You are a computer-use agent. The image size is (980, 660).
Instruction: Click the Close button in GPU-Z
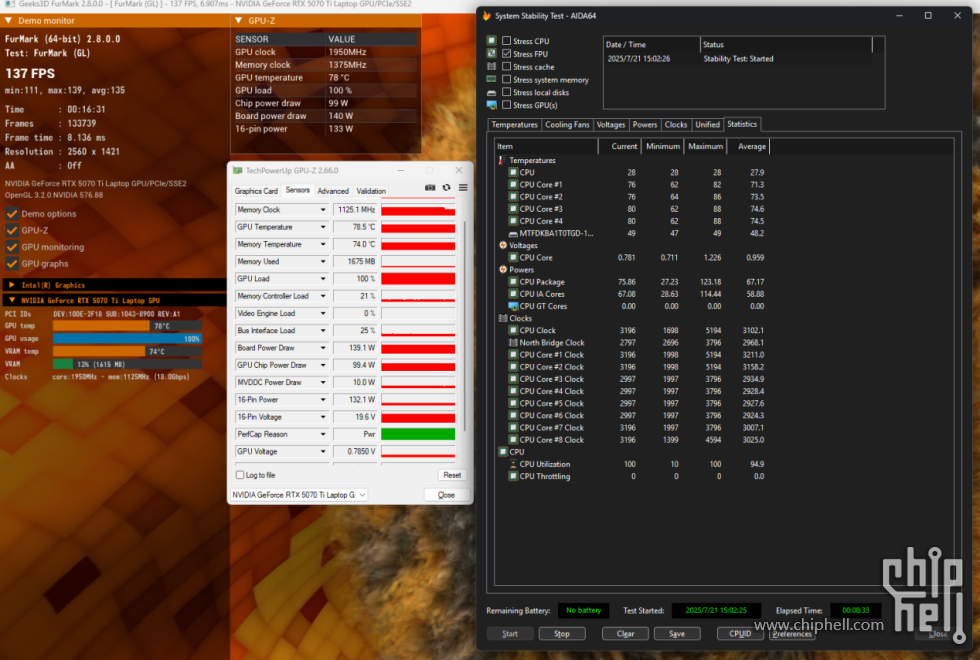tap(446, 495)
